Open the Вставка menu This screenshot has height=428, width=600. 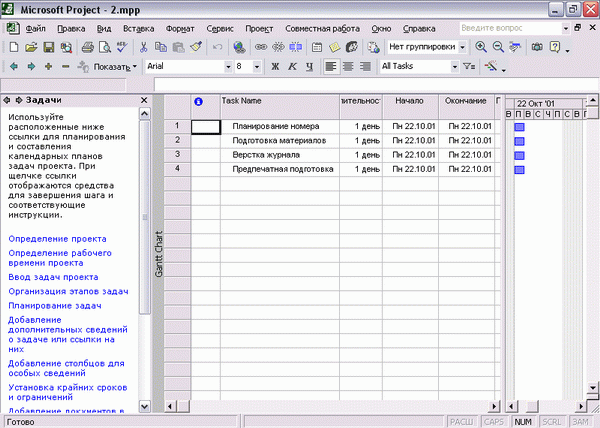139,29
